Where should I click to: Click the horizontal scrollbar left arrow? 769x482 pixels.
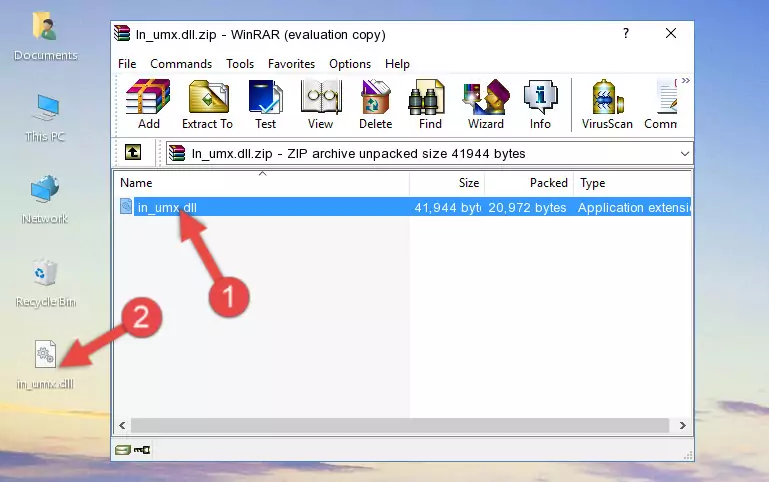coord(122,426)
